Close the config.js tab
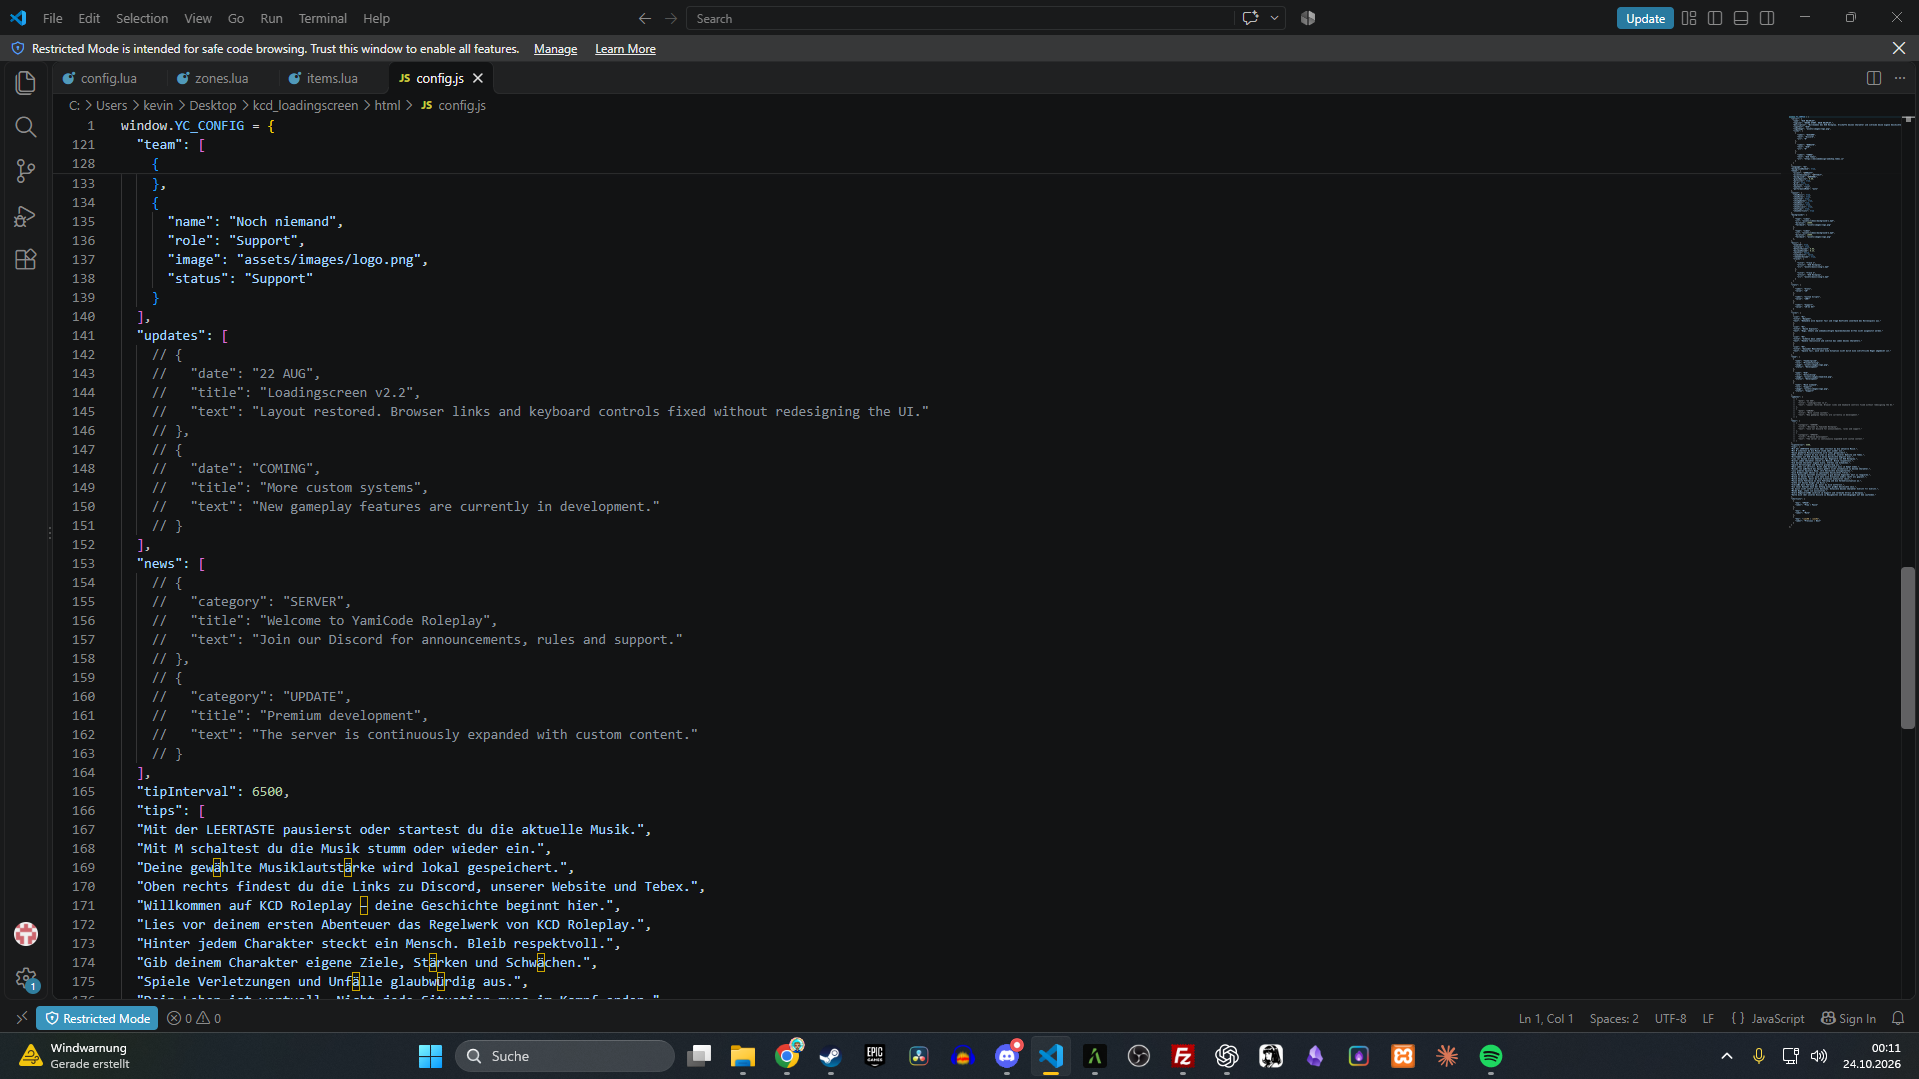 pos(478,78)
